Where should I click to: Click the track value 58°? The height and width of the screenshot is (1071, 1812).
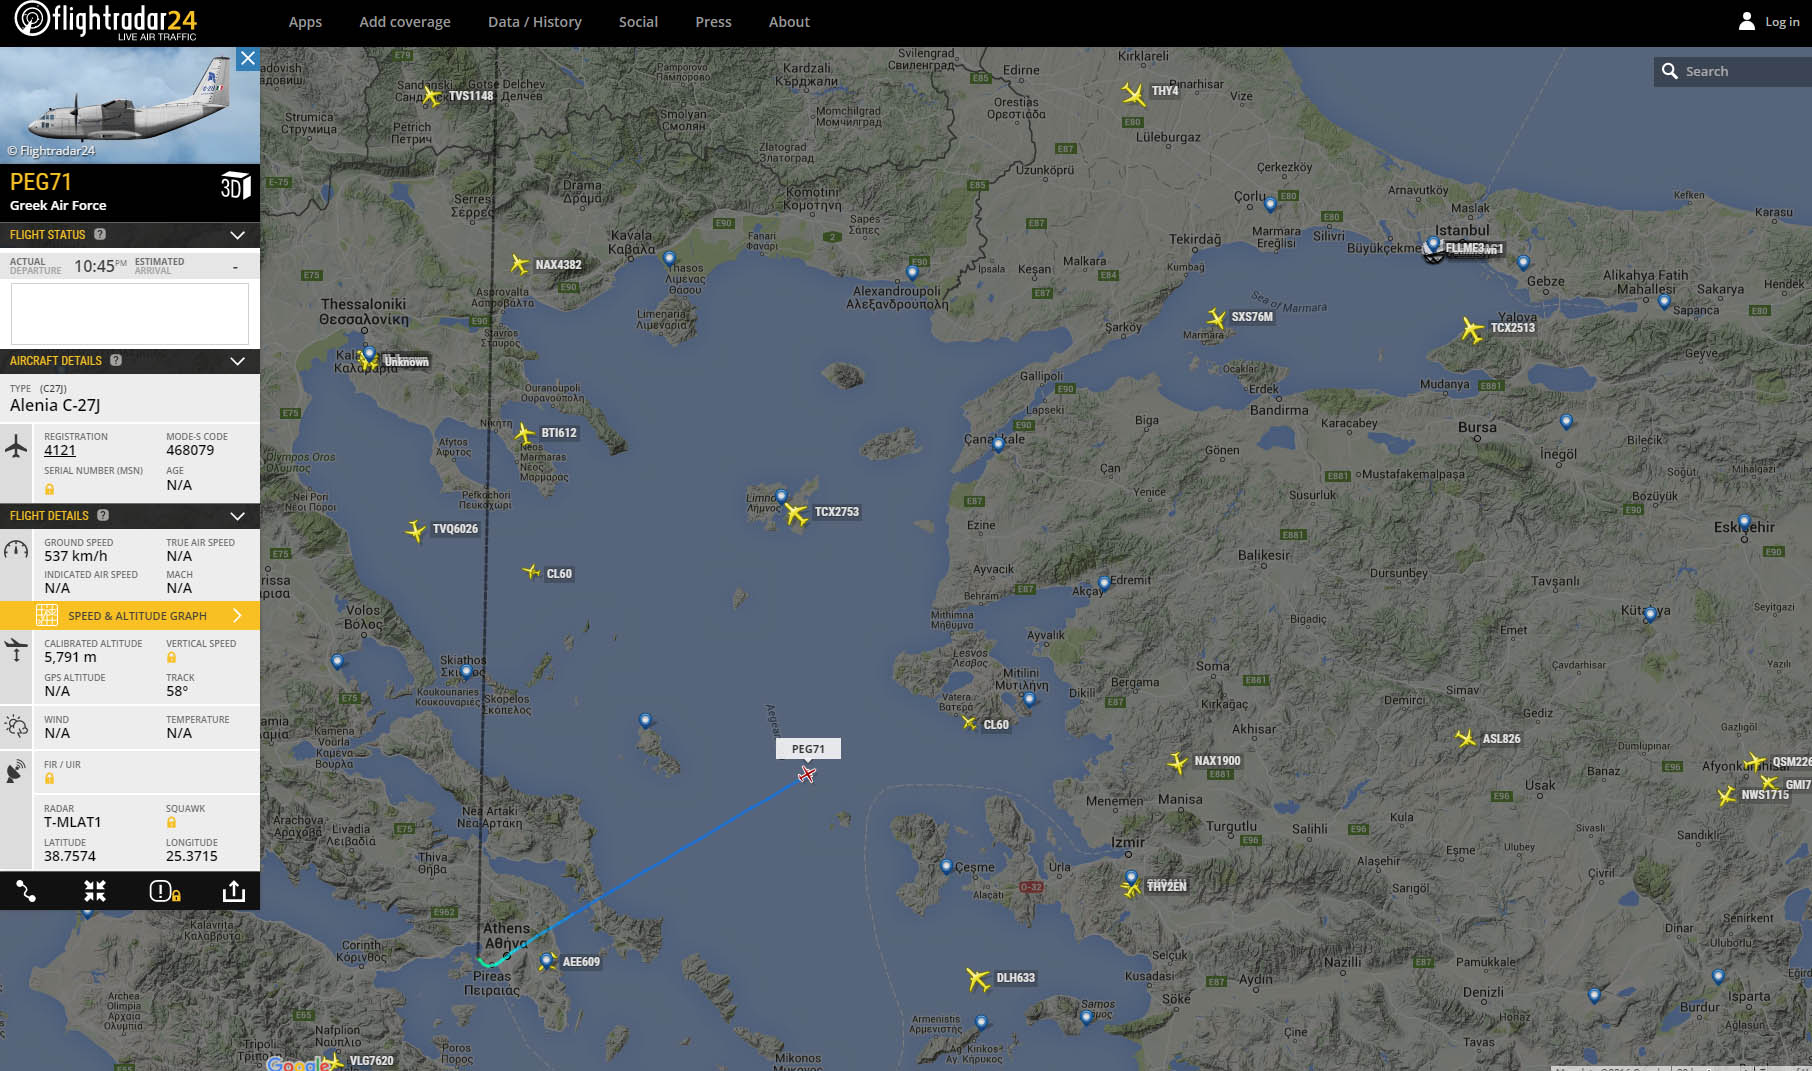coord(177,691)
